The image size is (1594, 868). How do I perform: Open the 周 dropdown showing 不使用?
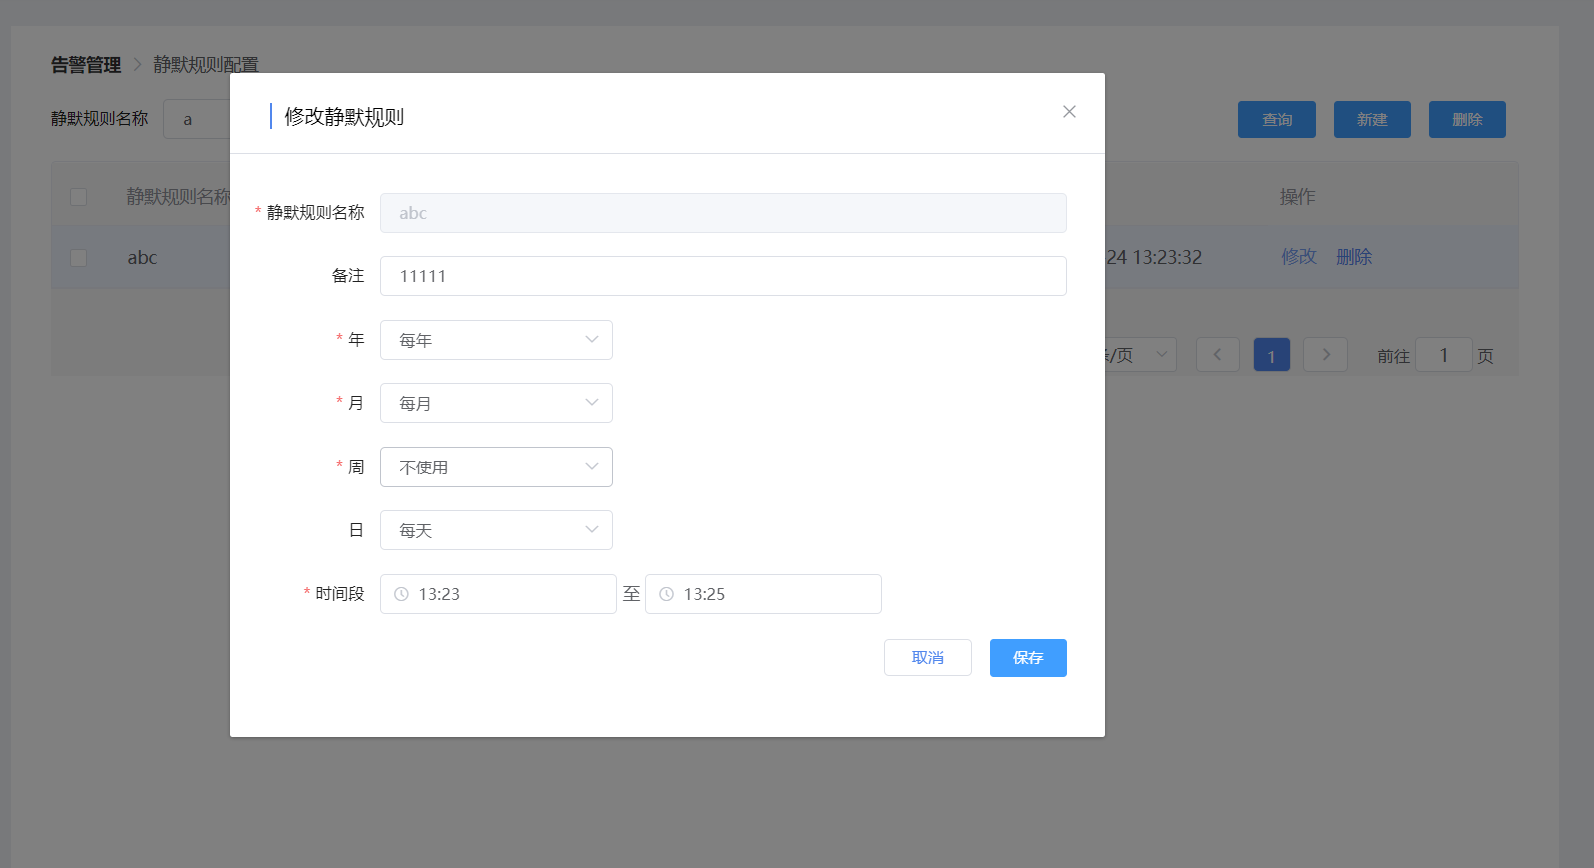496,467
